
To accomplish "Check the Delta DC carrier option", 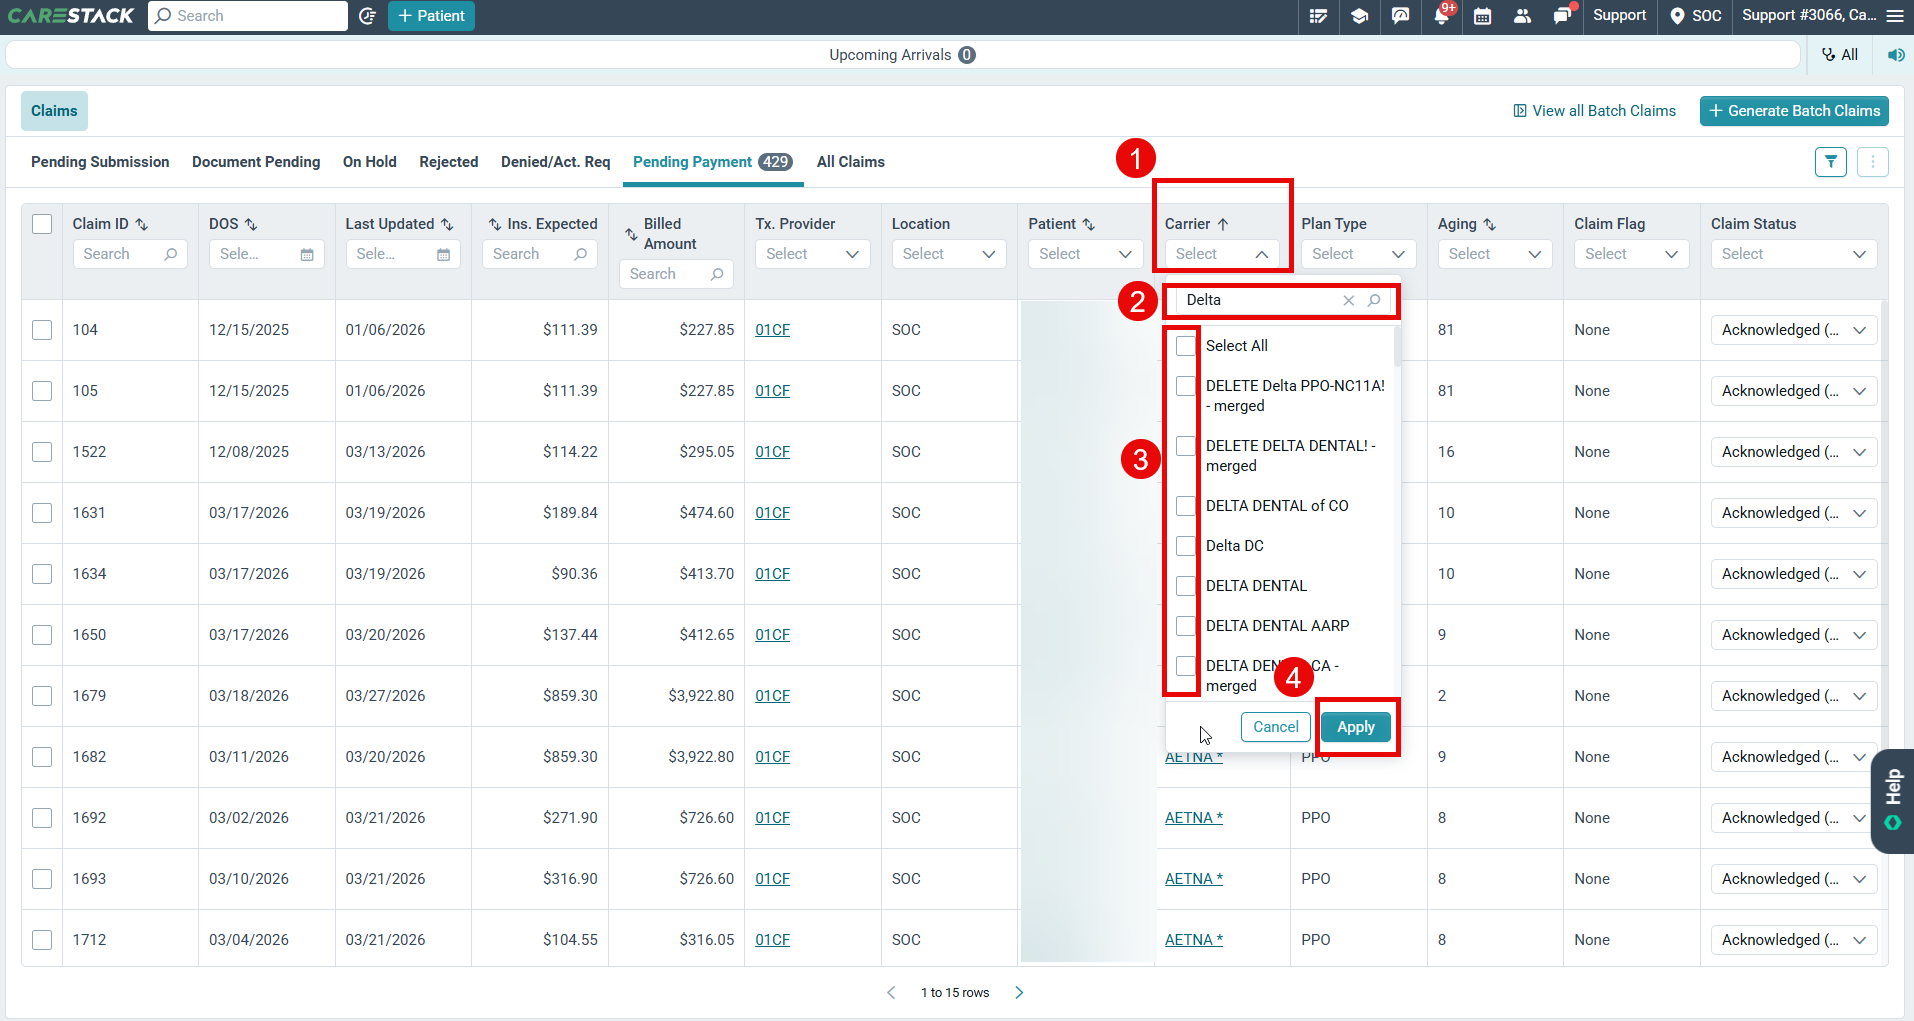I will [1186, 546].
